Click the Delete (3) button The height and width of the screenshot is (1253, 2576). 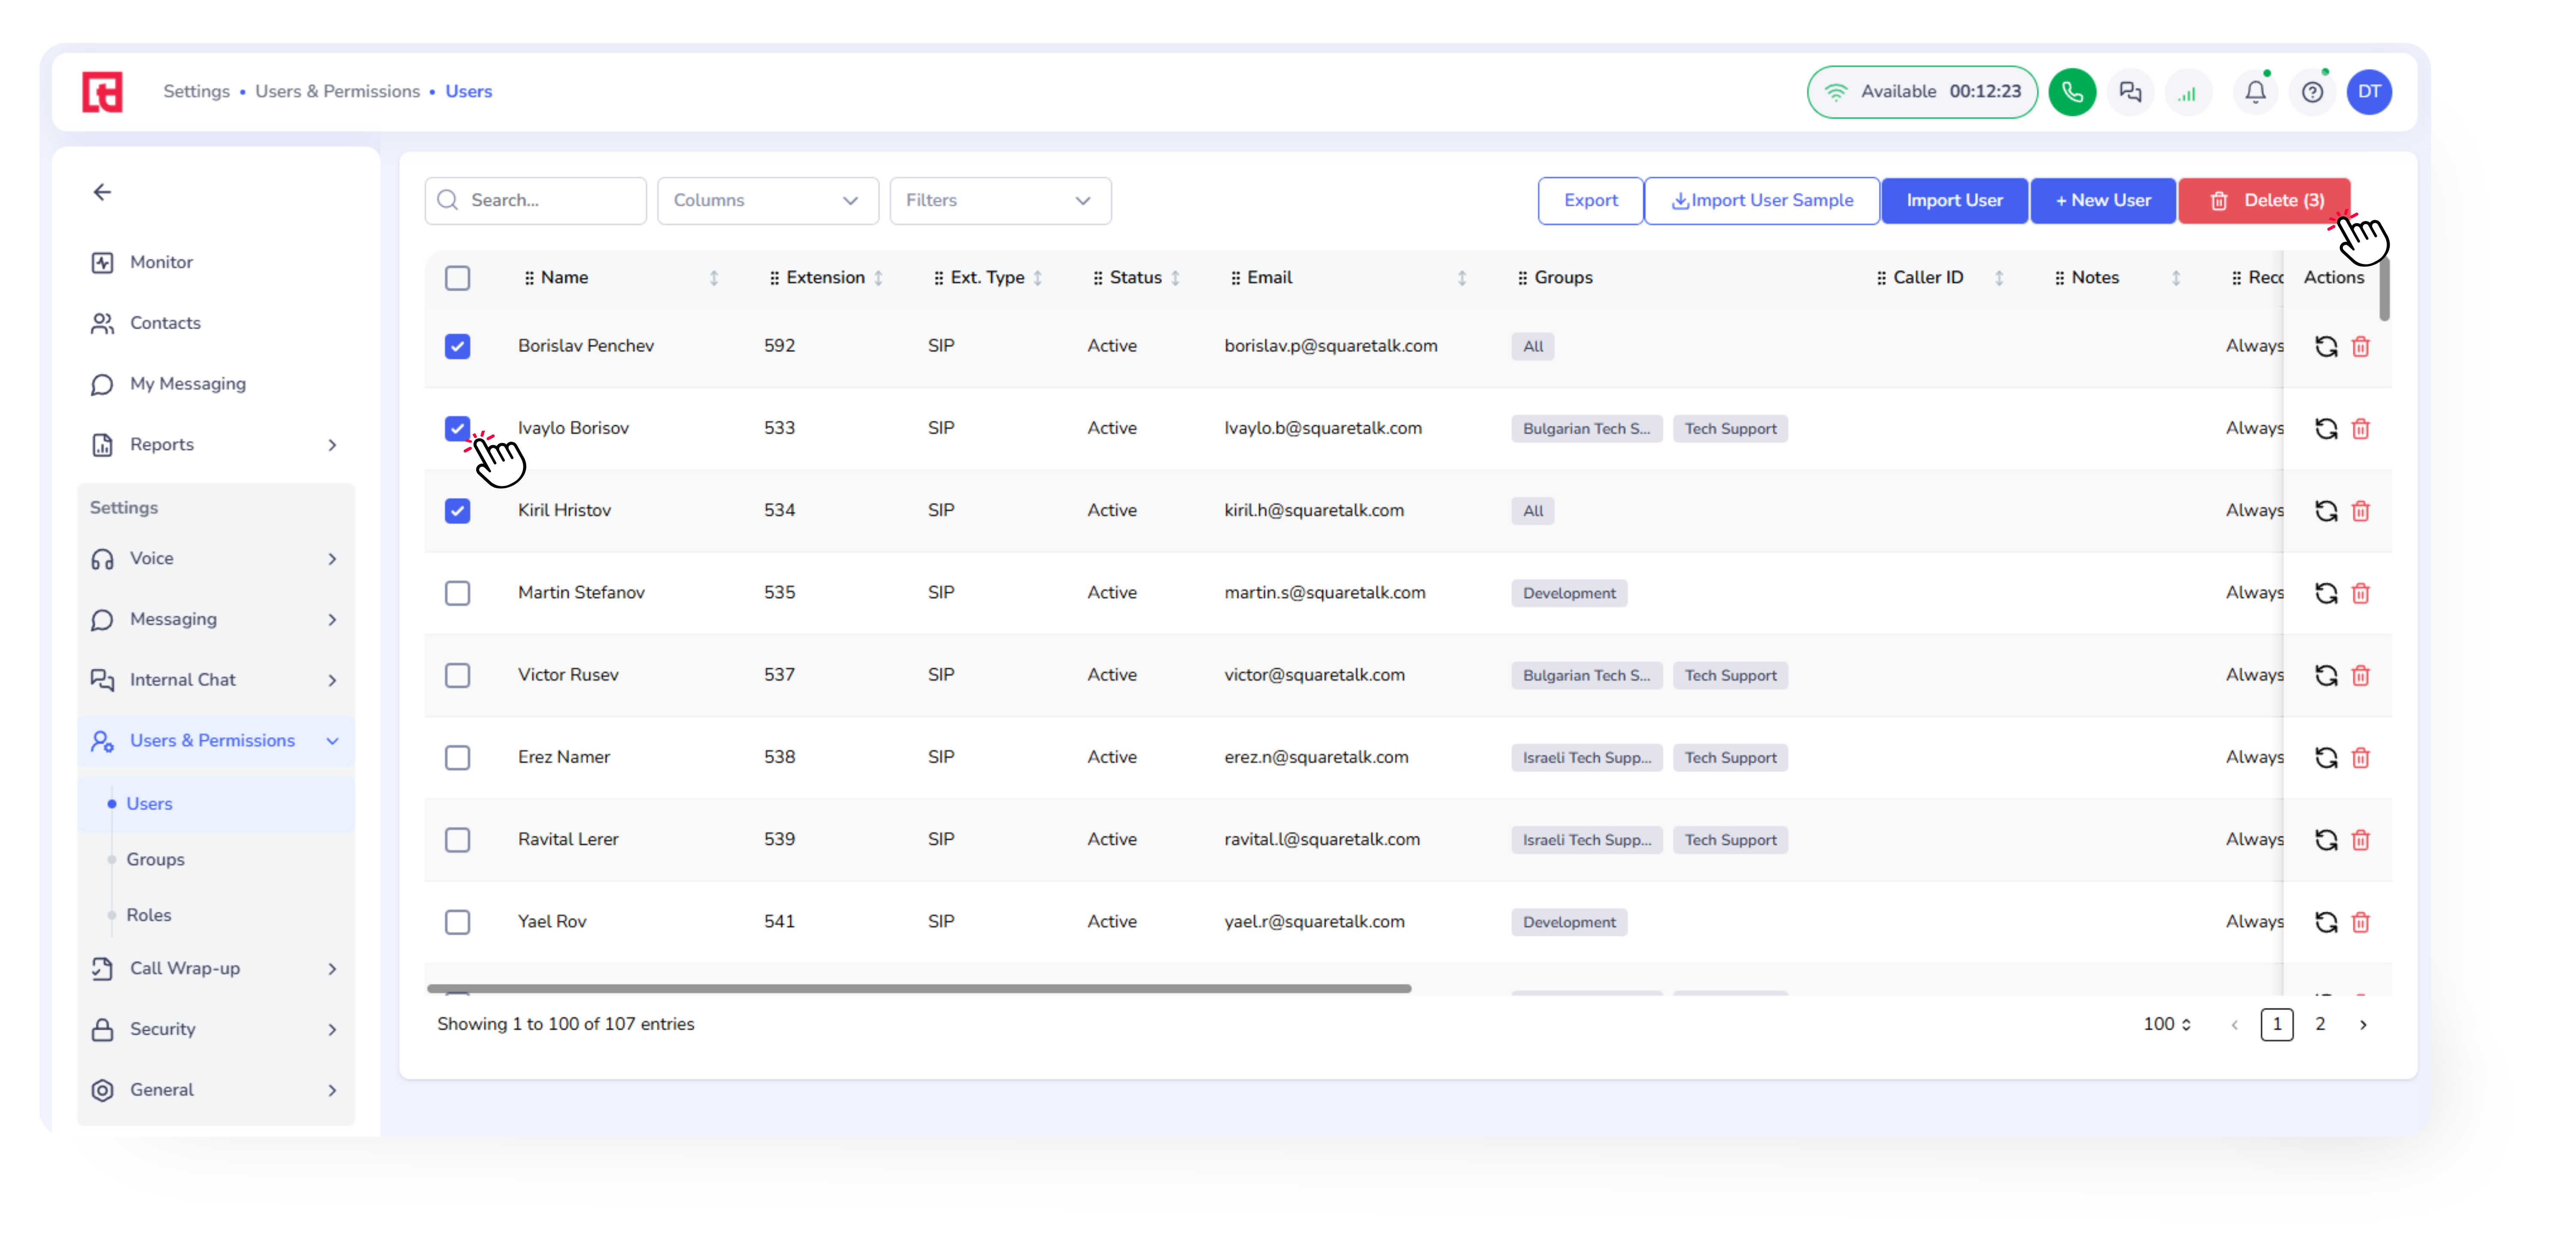pyautogui.click(x=2264, y=201)
